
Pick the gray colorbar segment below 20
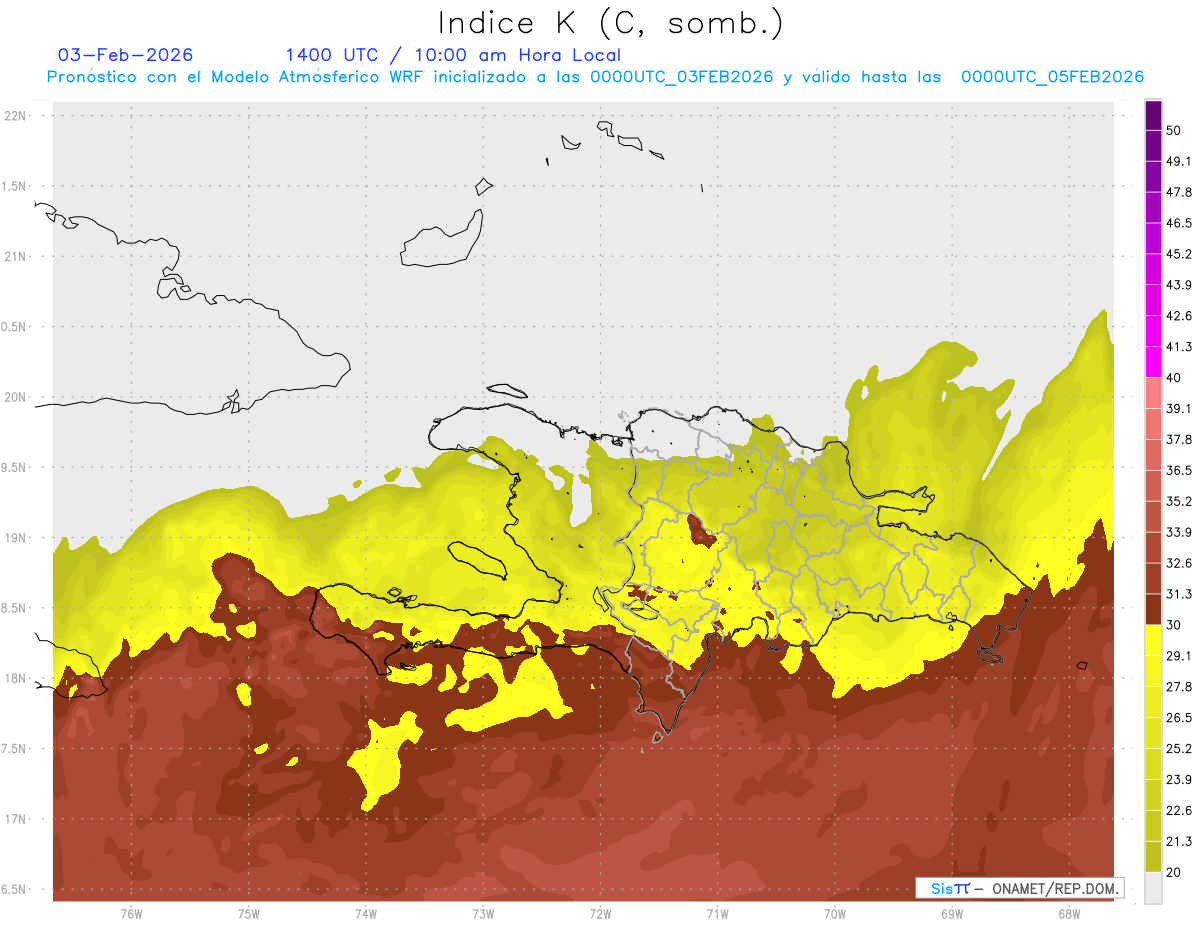(x=1154, y=887)
